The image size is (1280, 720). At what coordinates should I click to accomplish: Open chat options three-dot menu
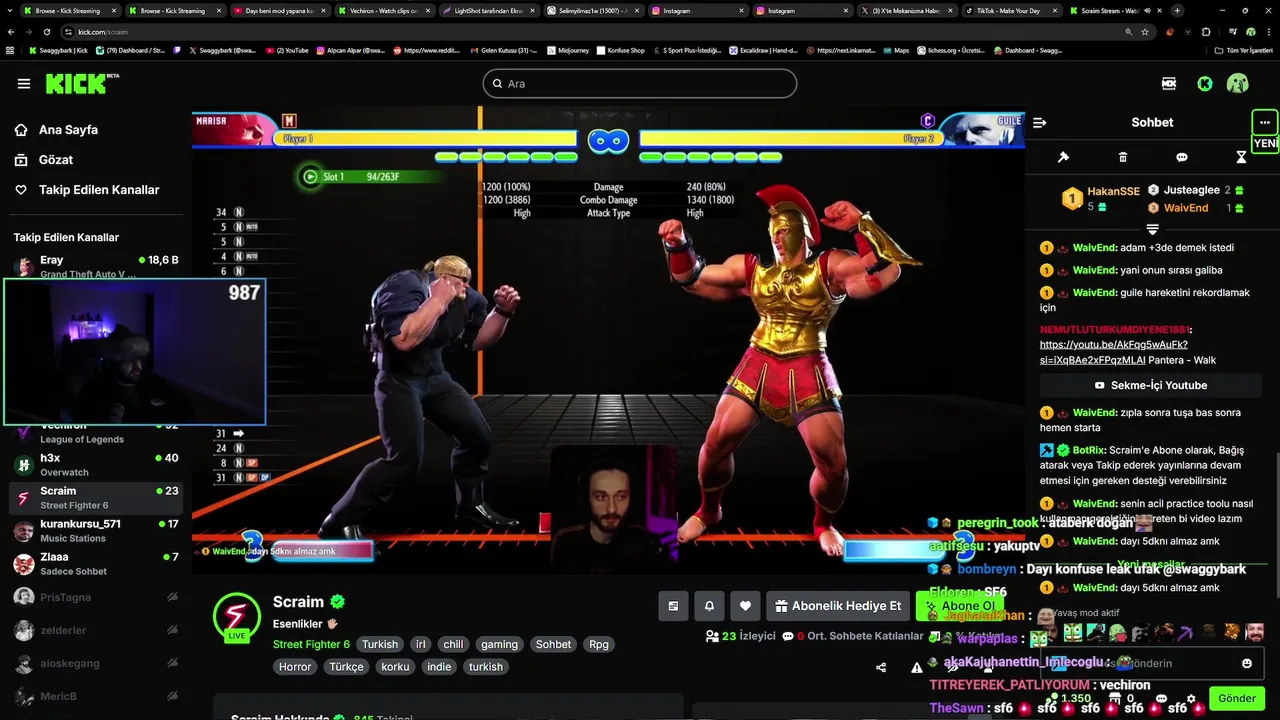[x=1265, y=122]
